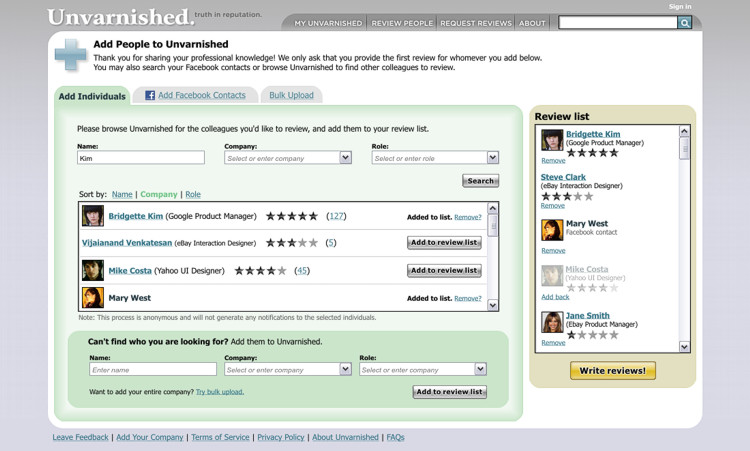
Task: Add back Mike Costa to Review list
Action: tap(555, 297)
